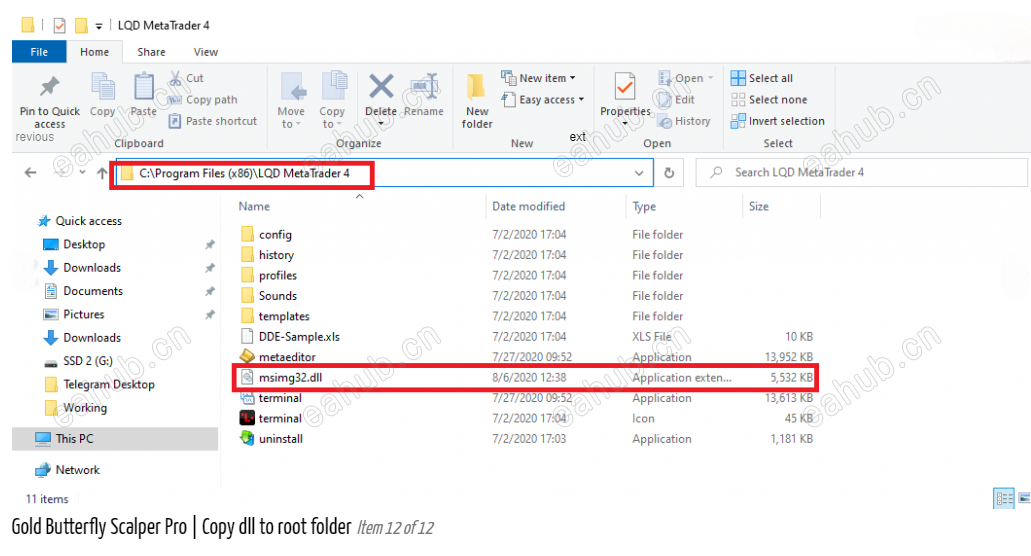Image resolution: width=1031 pixels, height=556 pixels.
Task: Sort by the Name column header
Action: coord(254,206)
